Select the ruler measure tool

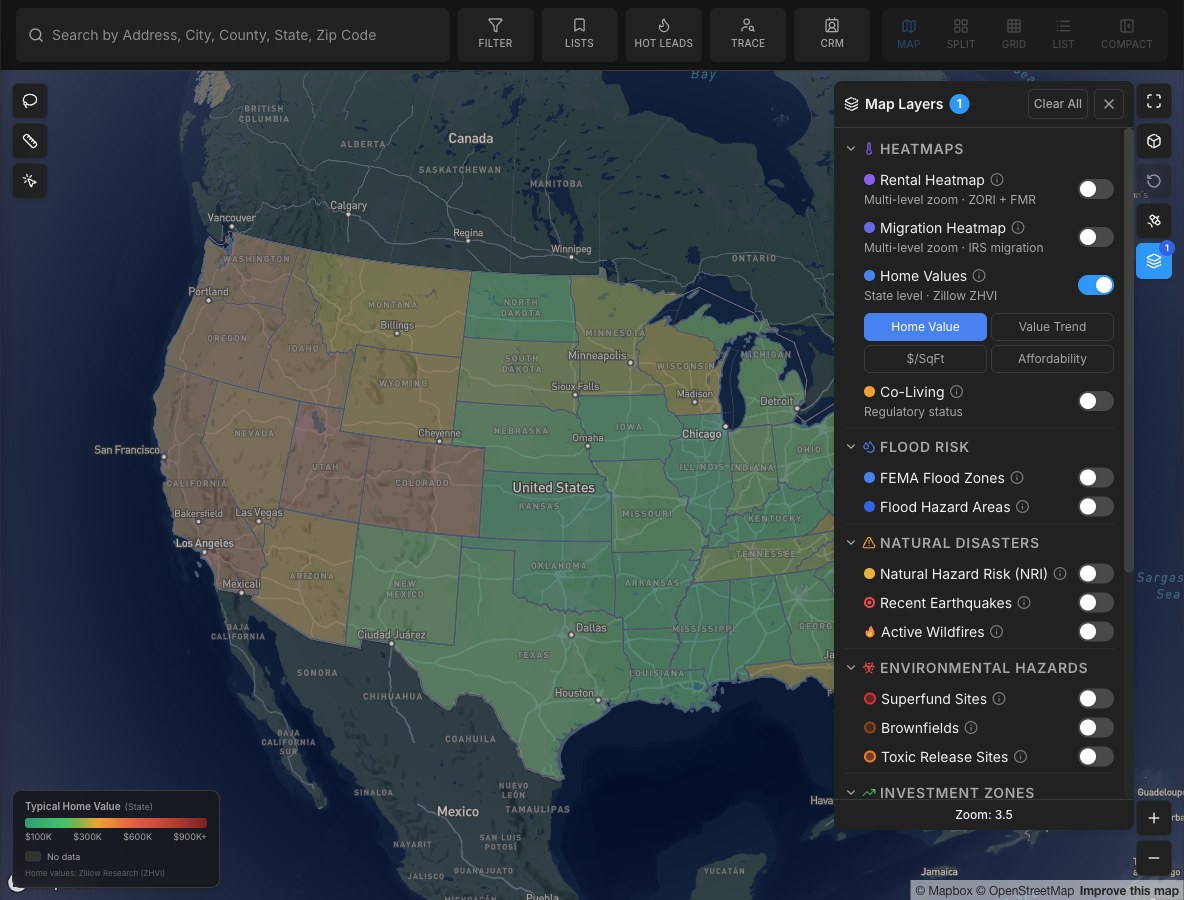click(30, 140)
